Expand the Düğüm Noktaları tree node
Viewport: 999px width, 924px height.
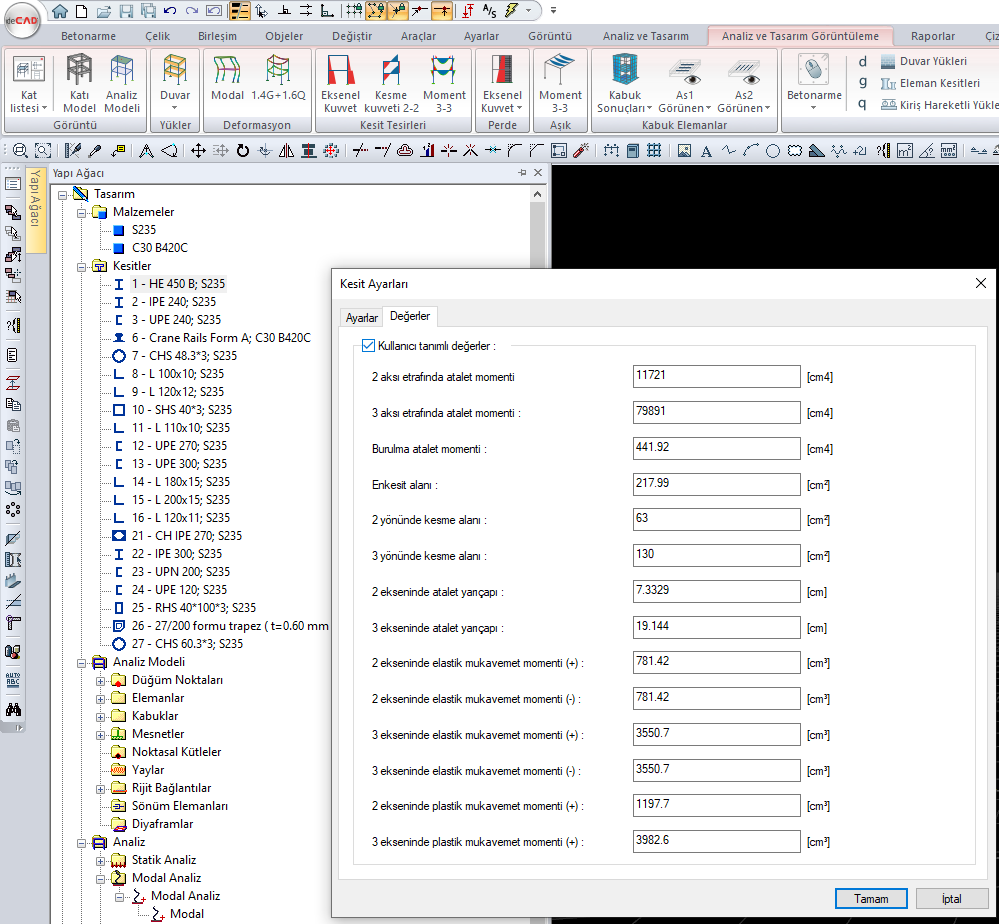[x=100, y=681]
